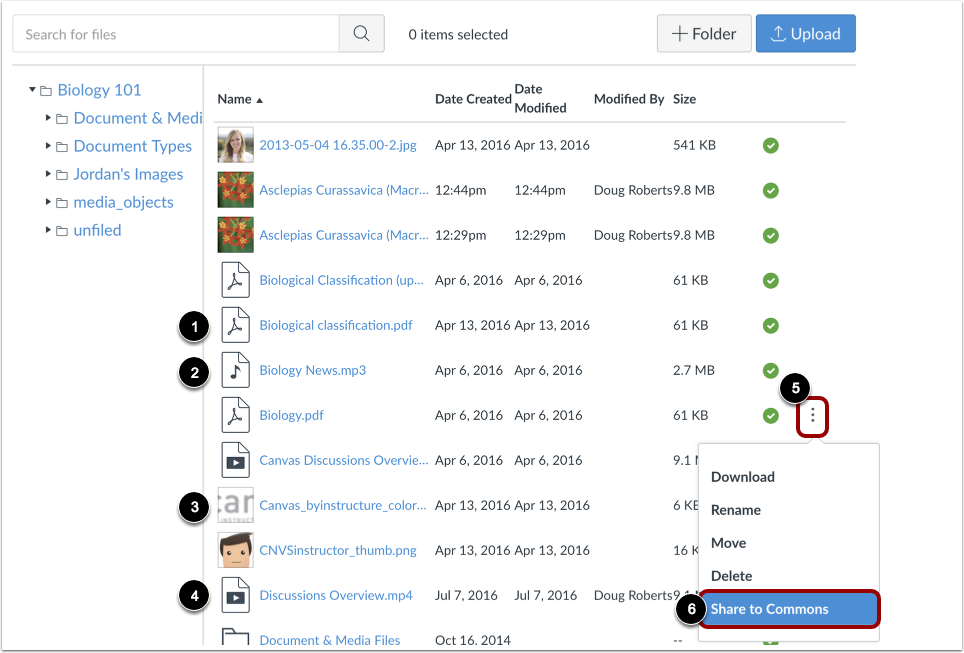Open the CNVSinstructor_thumb.png thumbnail
The image size is (964, 653).
point(235,550)
